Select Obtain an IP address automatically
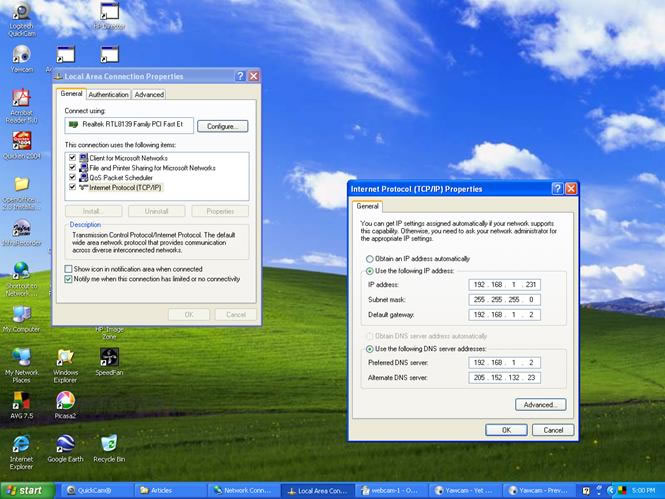Screen dimensions: 665x499 tap(369, 259)
